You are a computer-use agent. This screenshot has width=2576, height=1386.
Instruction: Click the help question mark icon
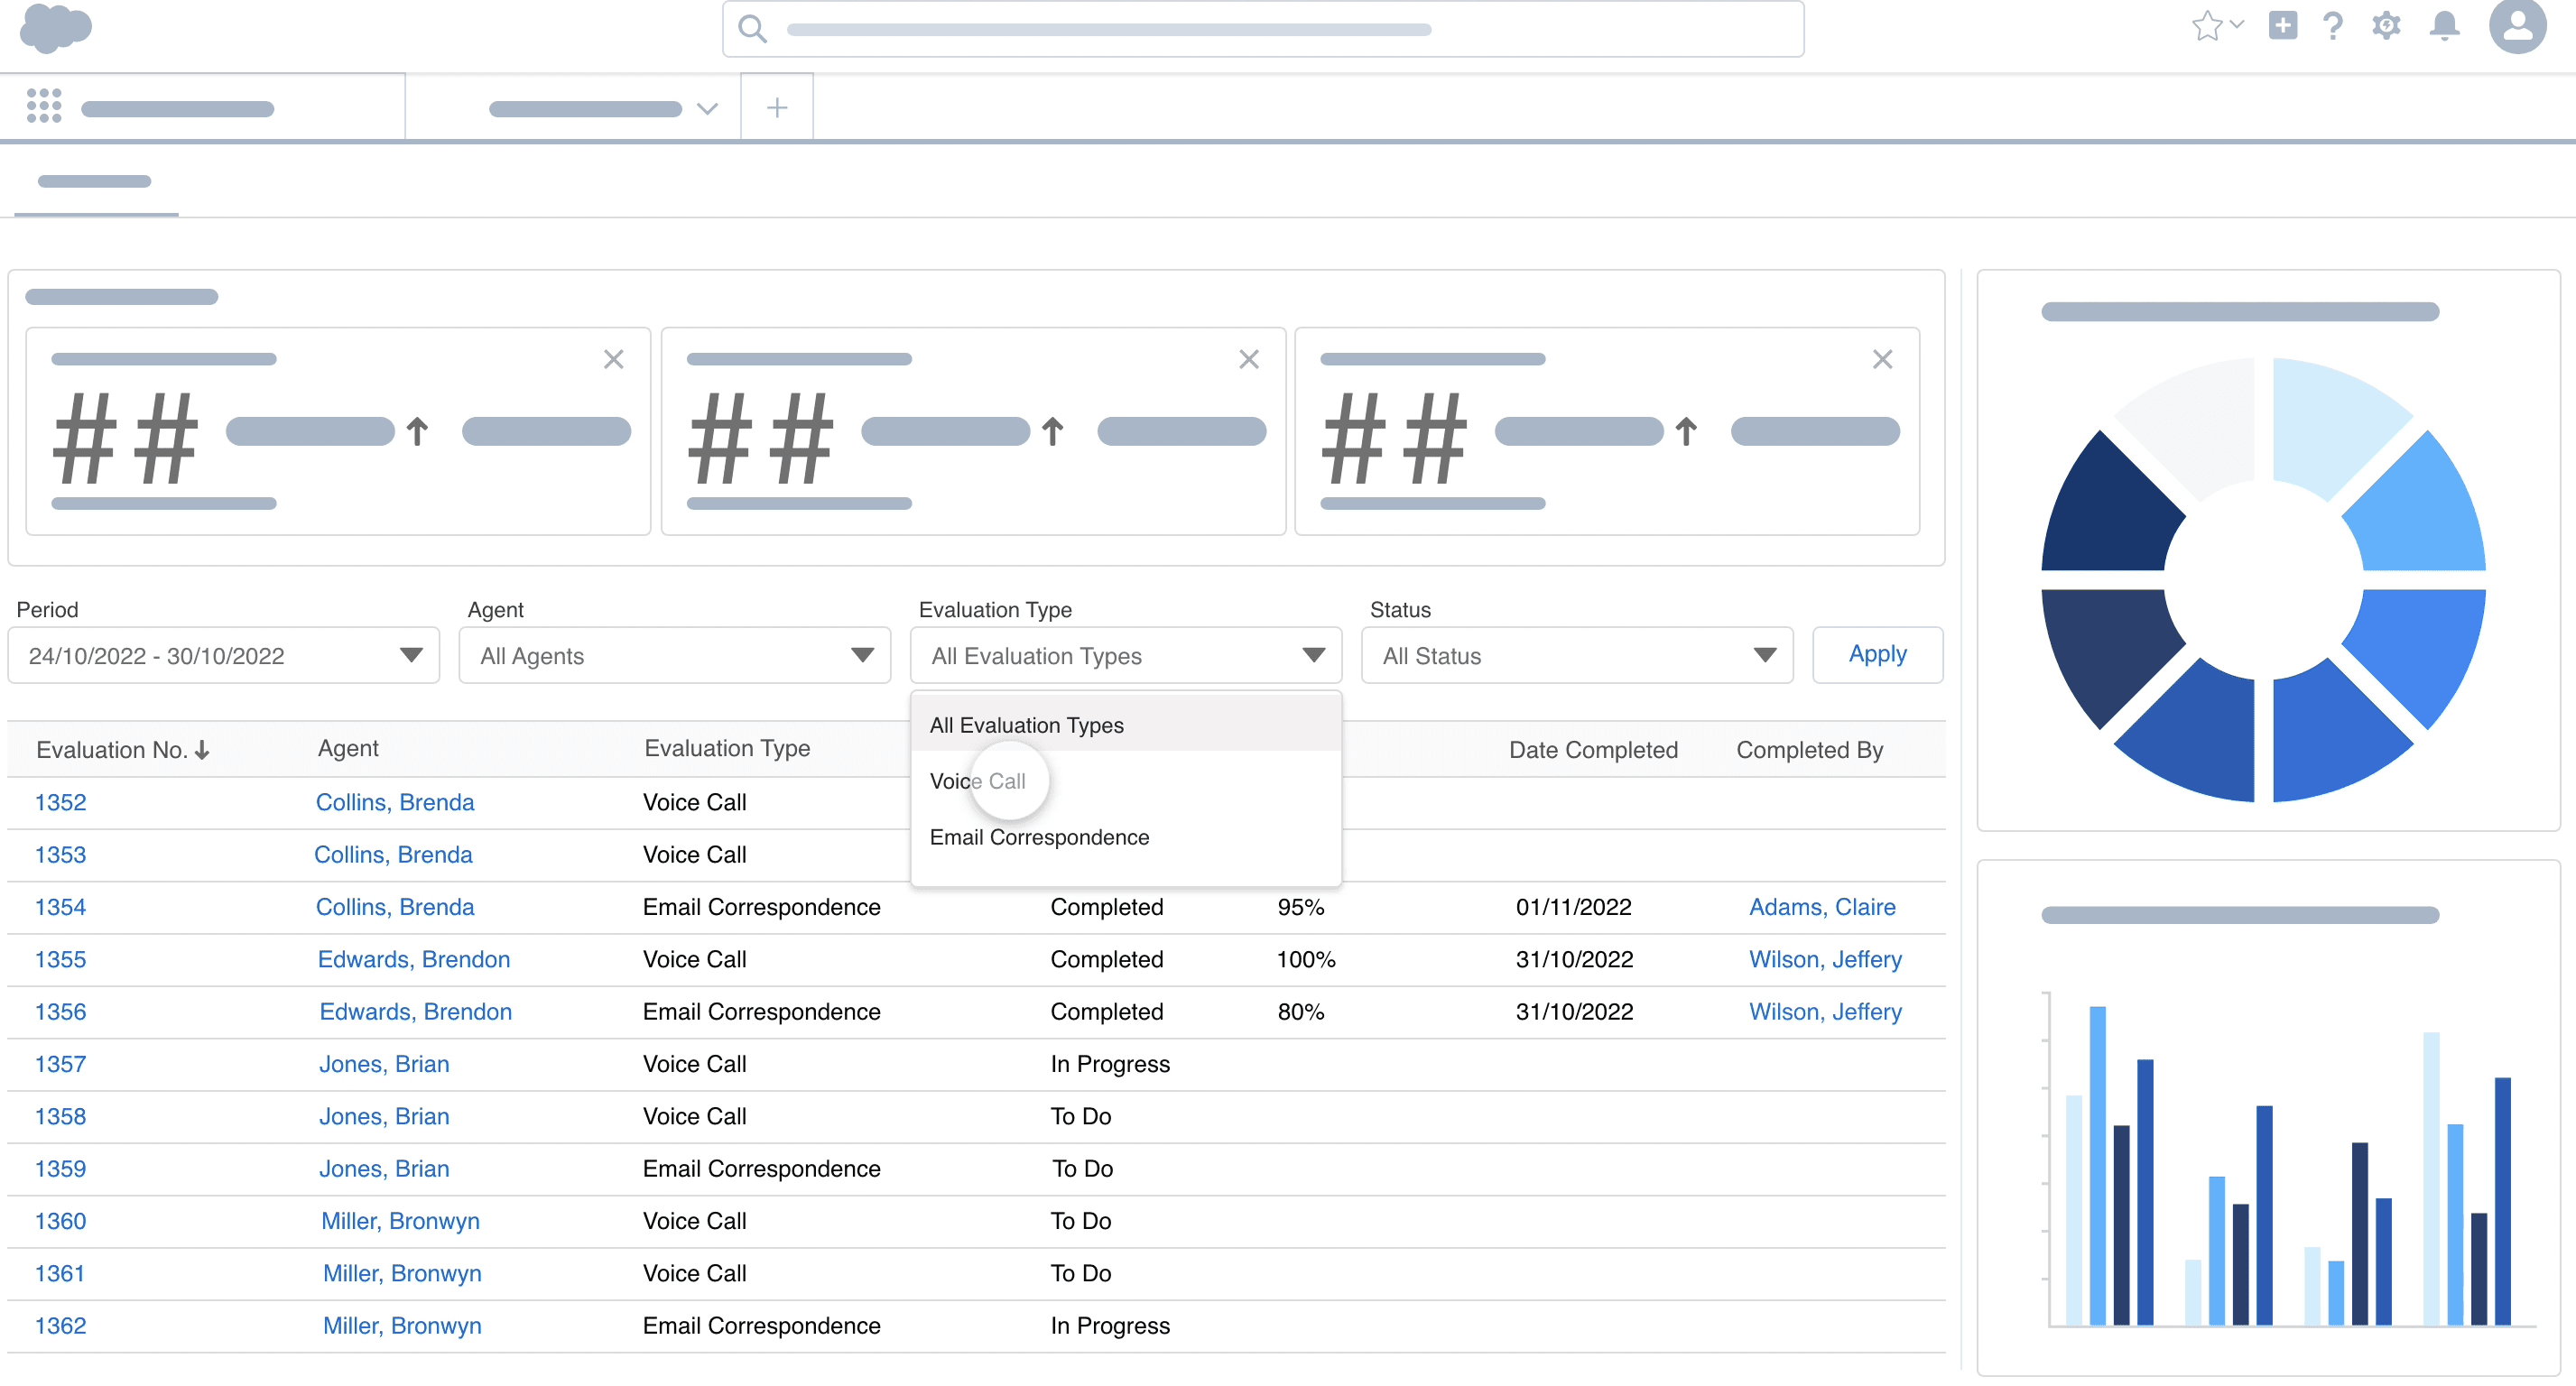[x=2333, y=26]
